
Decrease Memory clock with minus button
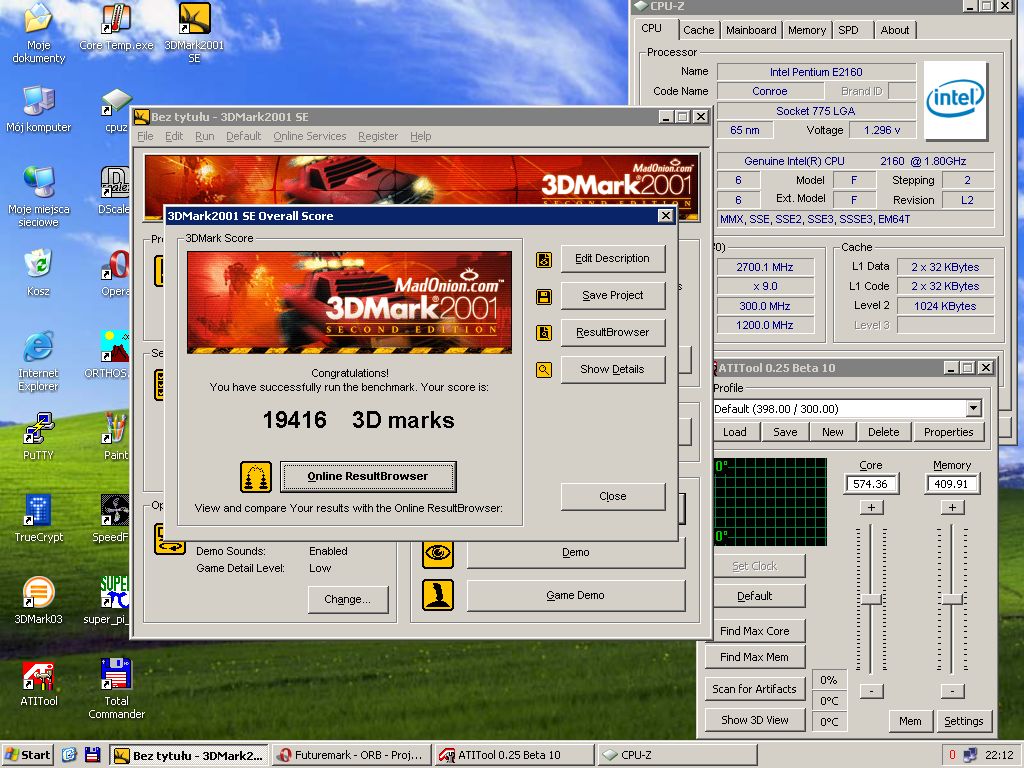point(953,691)
